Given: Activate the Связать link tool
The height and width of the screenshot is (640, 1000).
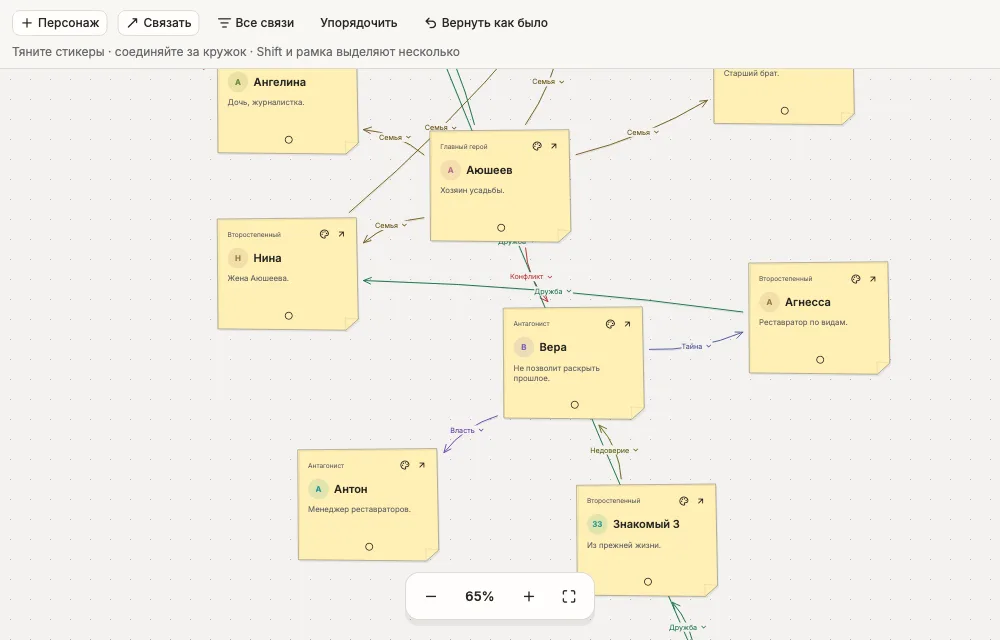Looking at the screenshot, I should 159,23.
